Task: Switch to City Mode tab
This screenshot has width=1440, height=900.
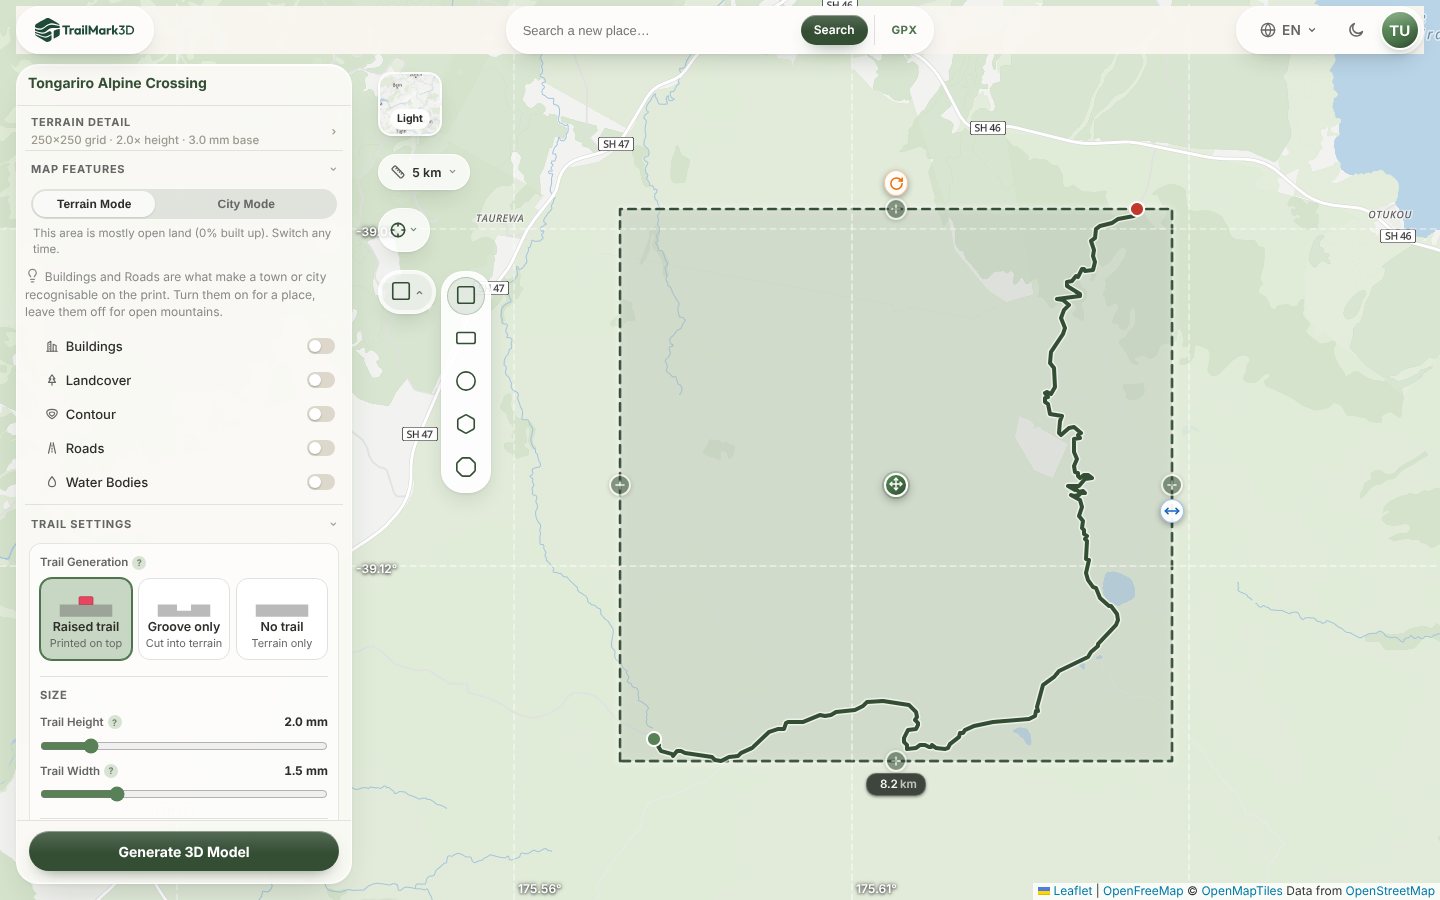Action: 246,204
